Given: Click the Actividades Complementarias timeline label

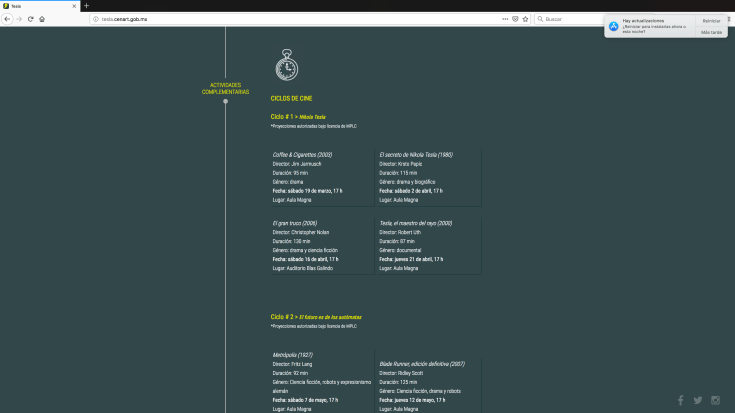Looking at the screenshot, I should coord(225,89).
